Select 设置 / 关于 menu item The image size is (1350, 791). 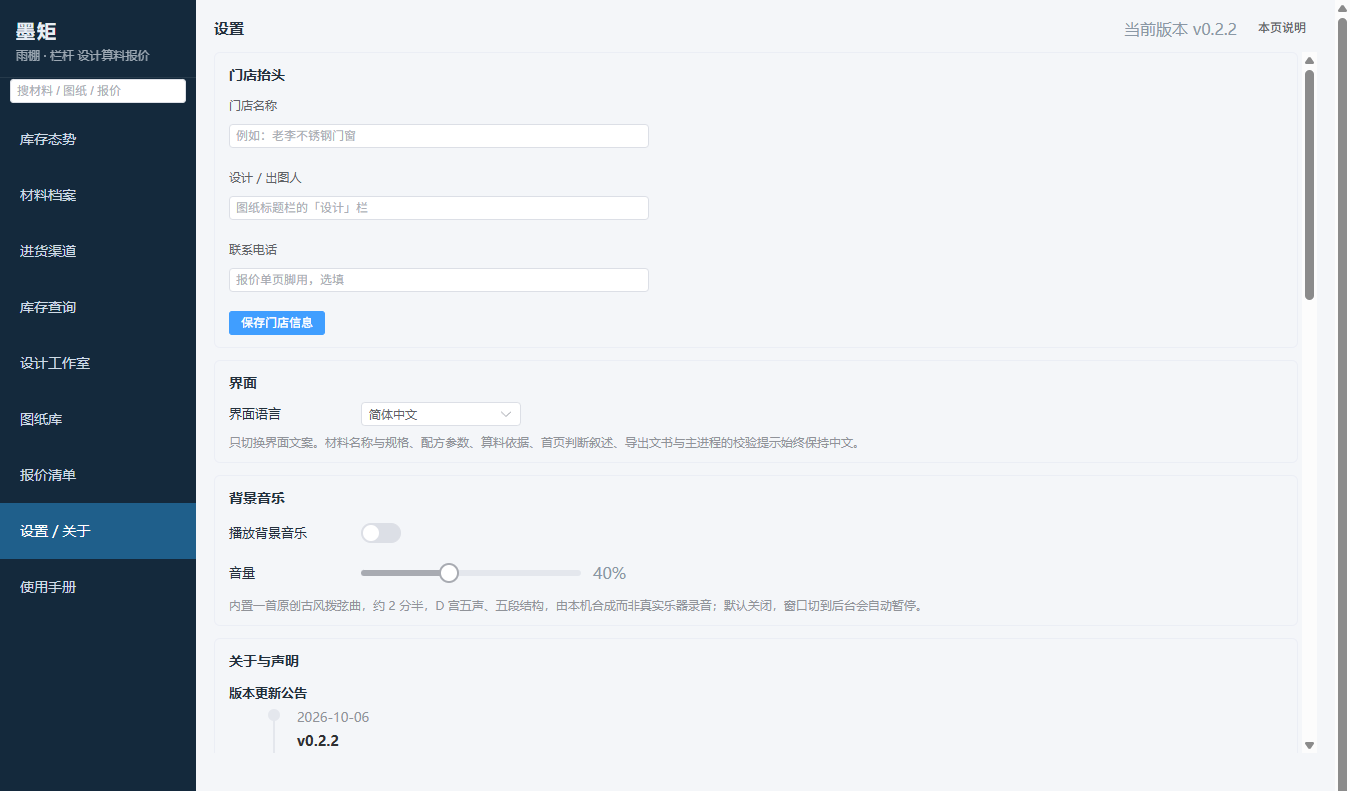tap(98, 531)
